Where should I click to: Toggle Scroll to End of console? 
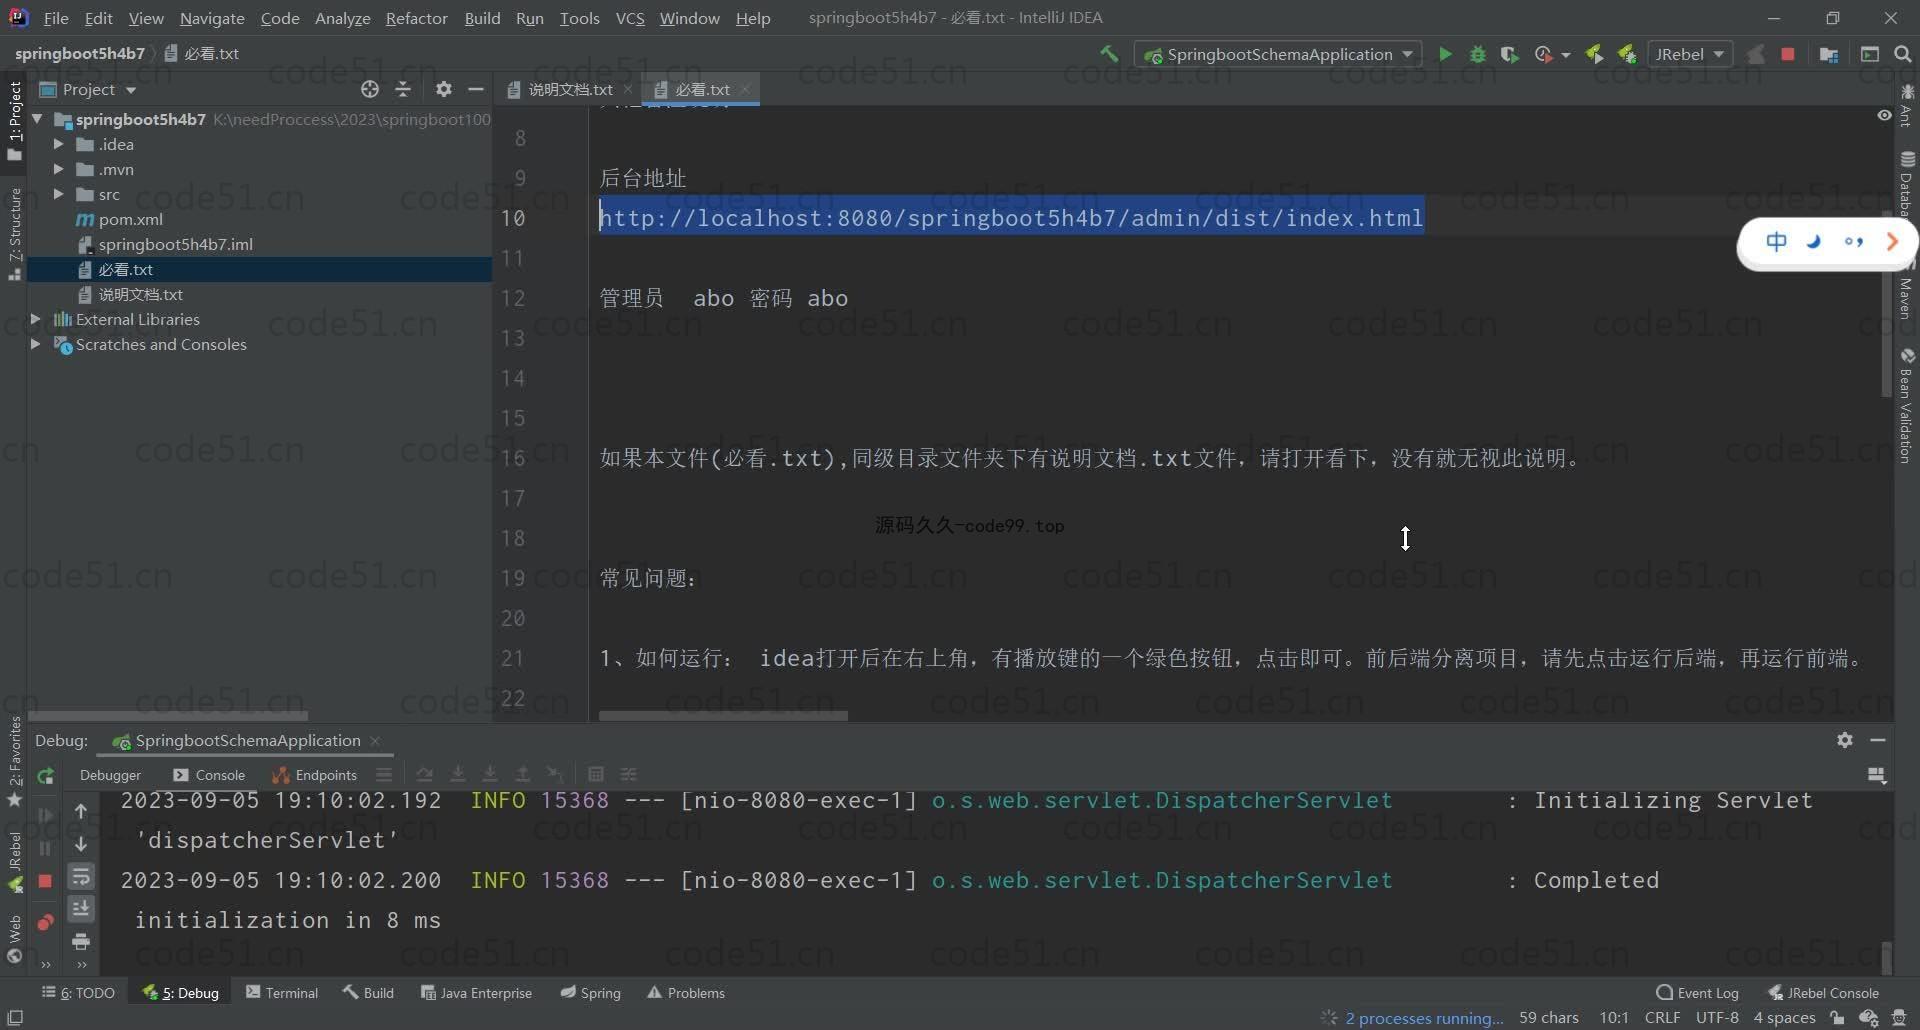(81, 909)
